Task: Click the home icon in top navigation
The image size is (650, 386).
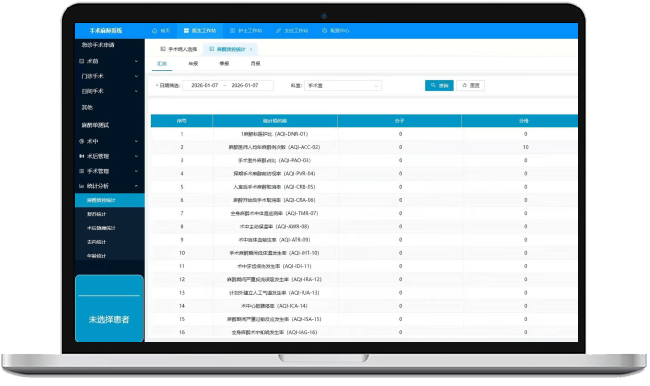Action: (155, 31)
